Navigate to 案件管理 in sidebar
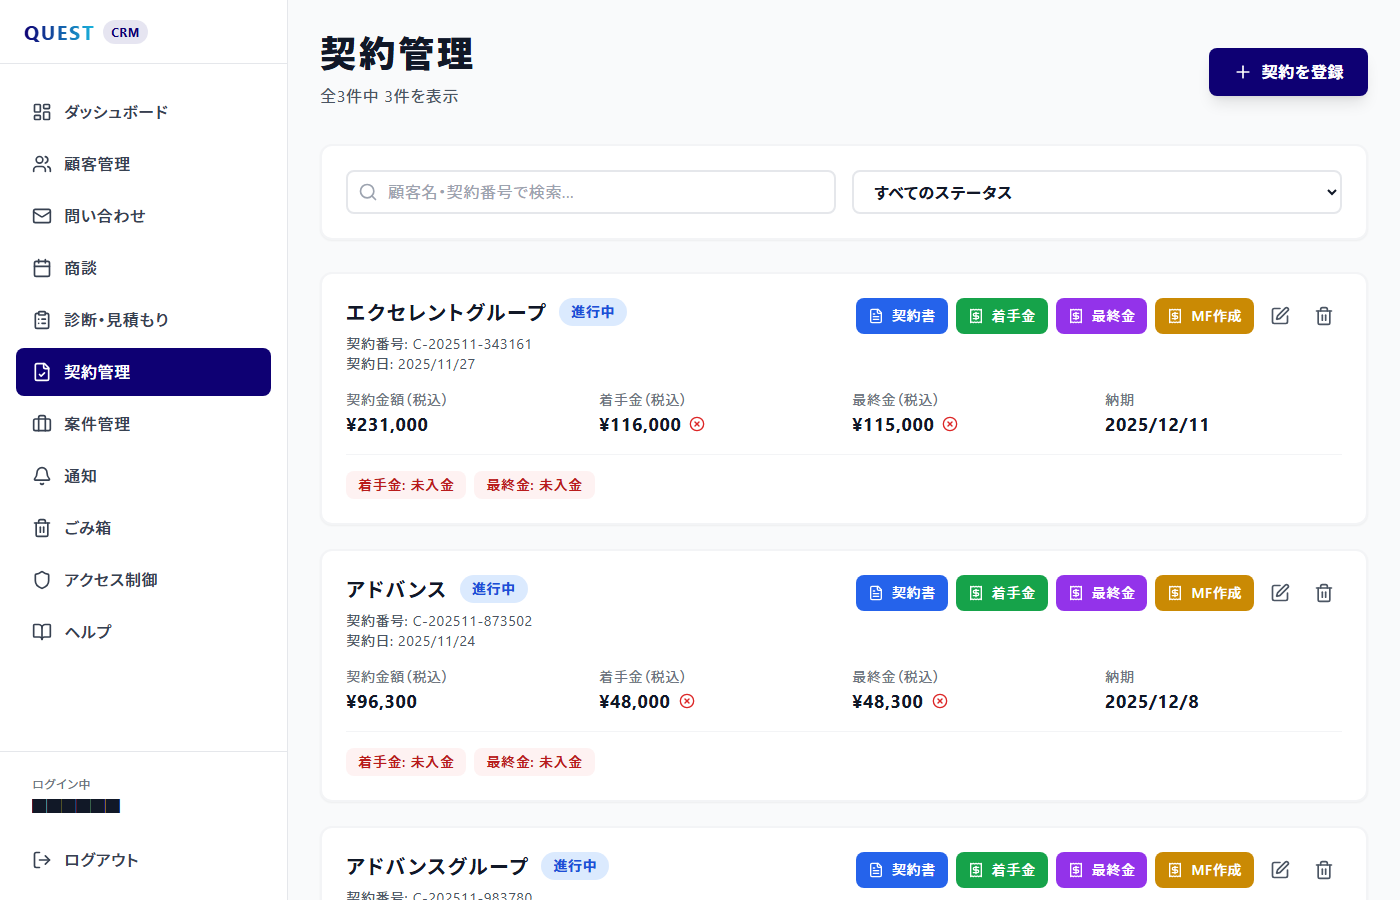 [x=97, y=424]
